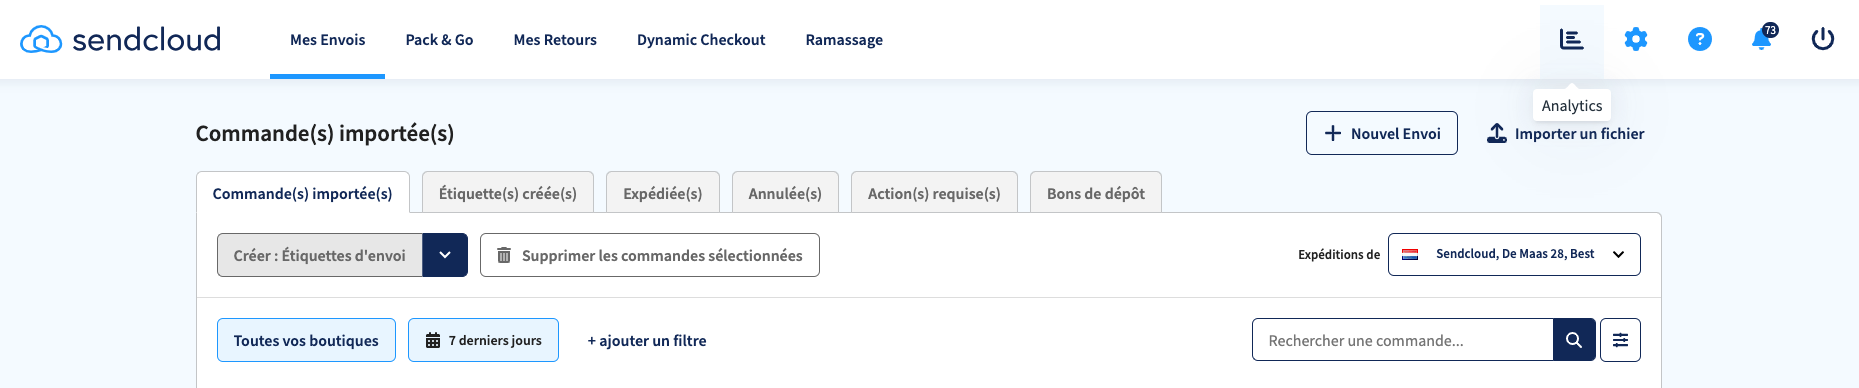This screenshot has width=1859, height=388.
Task: Click the Nouvel Envoi button
Action: pyautogui.click(x=1382, y=133)
